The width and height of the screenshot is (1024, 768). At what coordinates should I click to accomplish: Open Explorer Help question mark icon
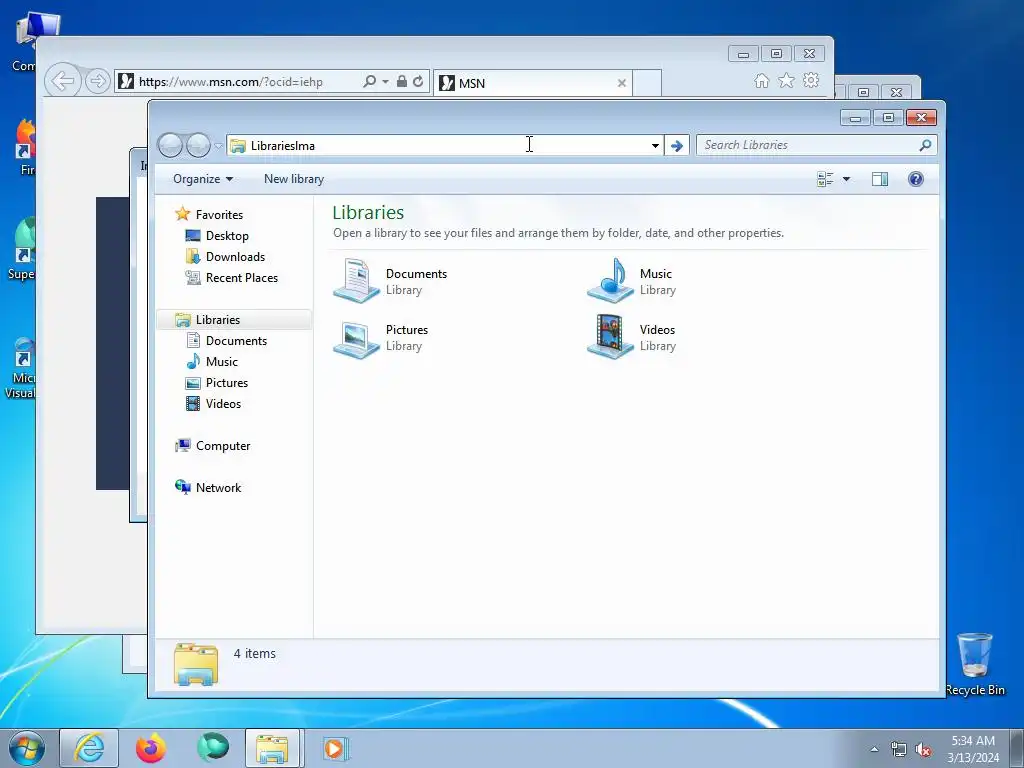(x=916, y=179)
